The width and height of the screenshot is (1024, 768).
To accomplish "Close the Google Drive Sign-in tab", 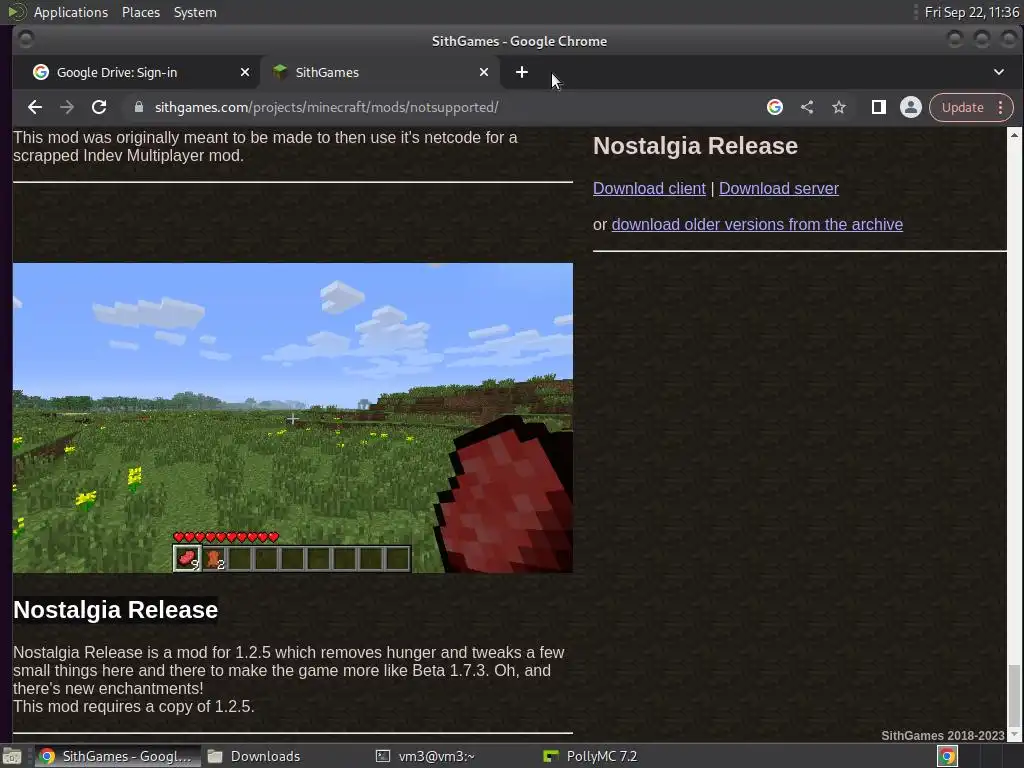I will 245,72.
